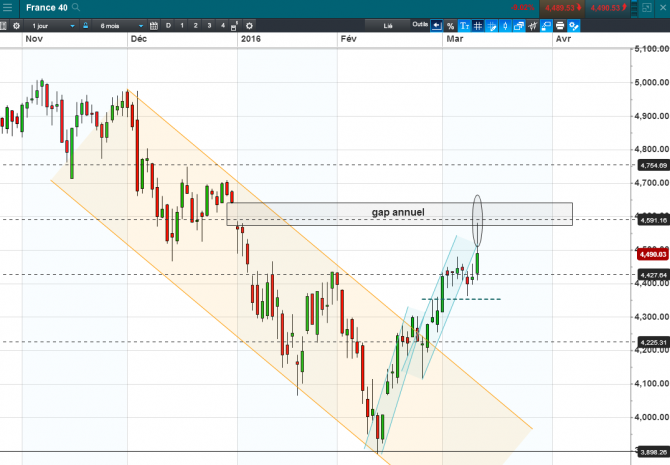Click the 4,225.31 price level label
670x465 pixels.
[653, 342]
